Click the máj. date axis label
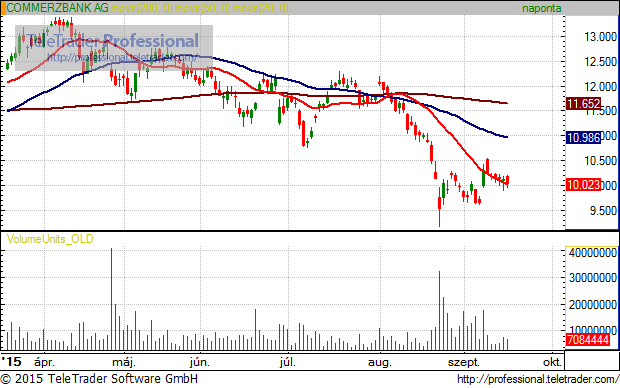Viewport: 620px width, 388px height. (124, 362)
